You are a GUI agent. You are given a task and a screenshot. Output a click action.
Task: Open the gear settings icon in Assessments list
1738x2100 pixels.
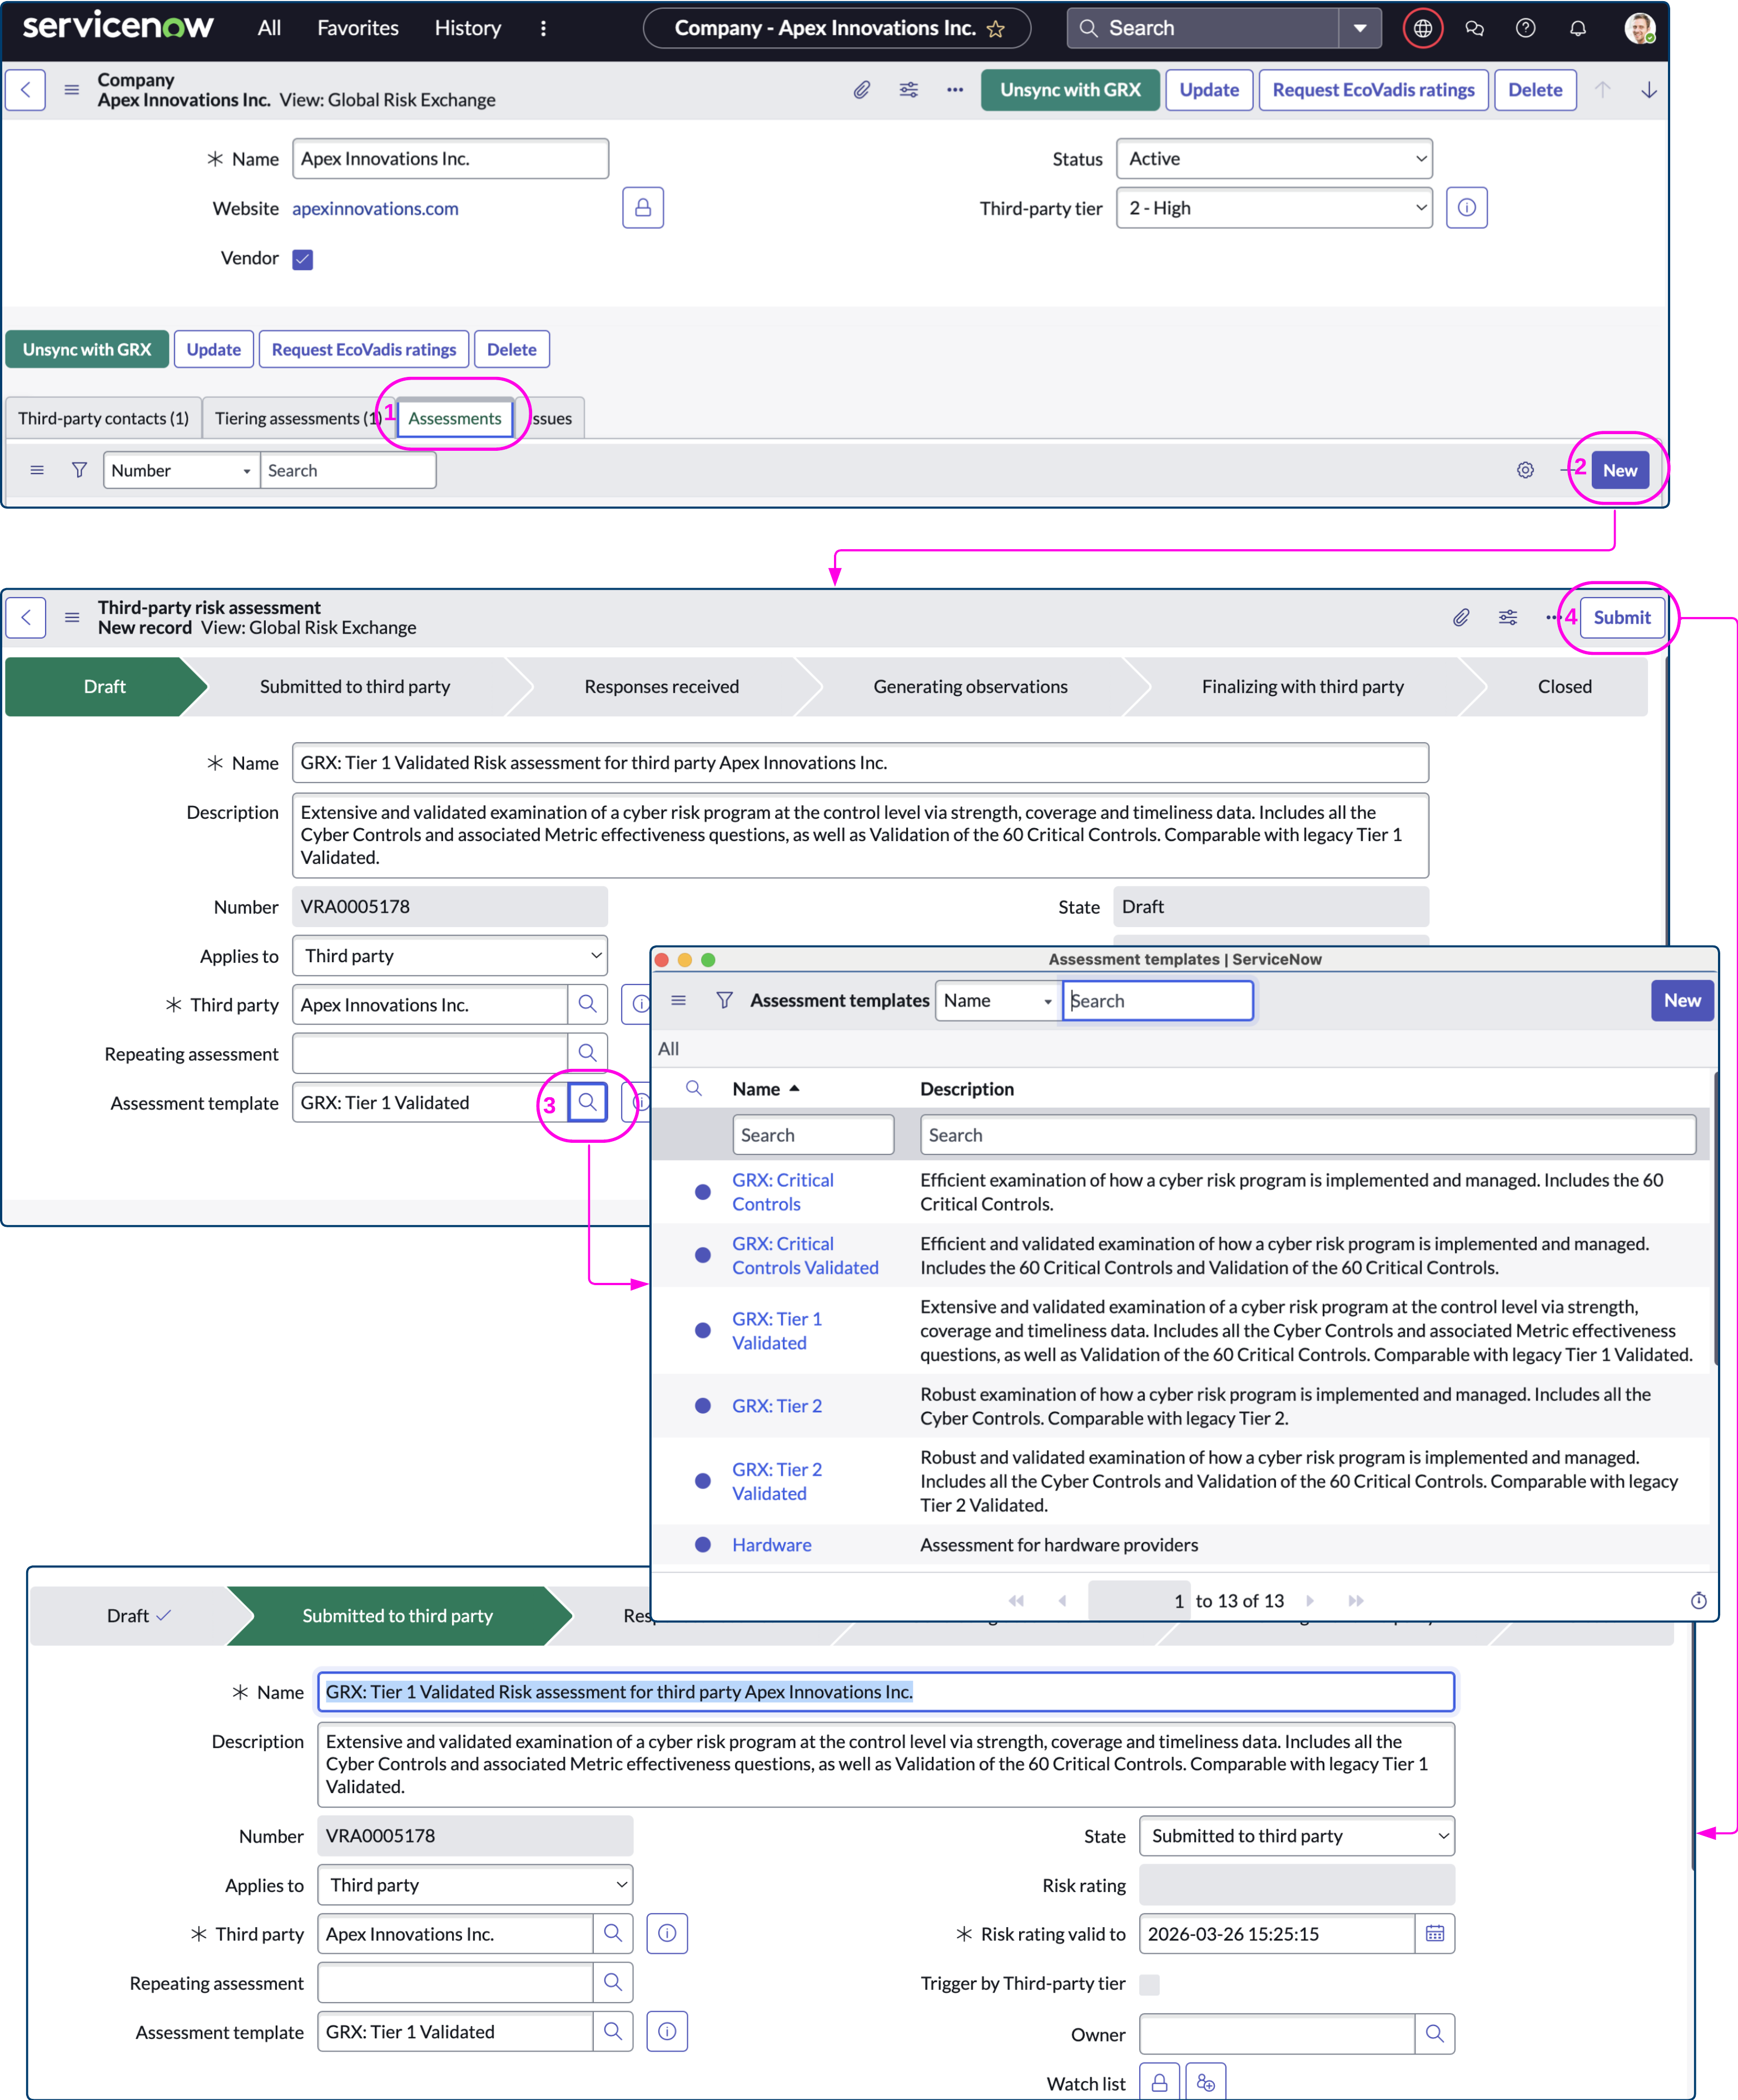pos(1524,470)
